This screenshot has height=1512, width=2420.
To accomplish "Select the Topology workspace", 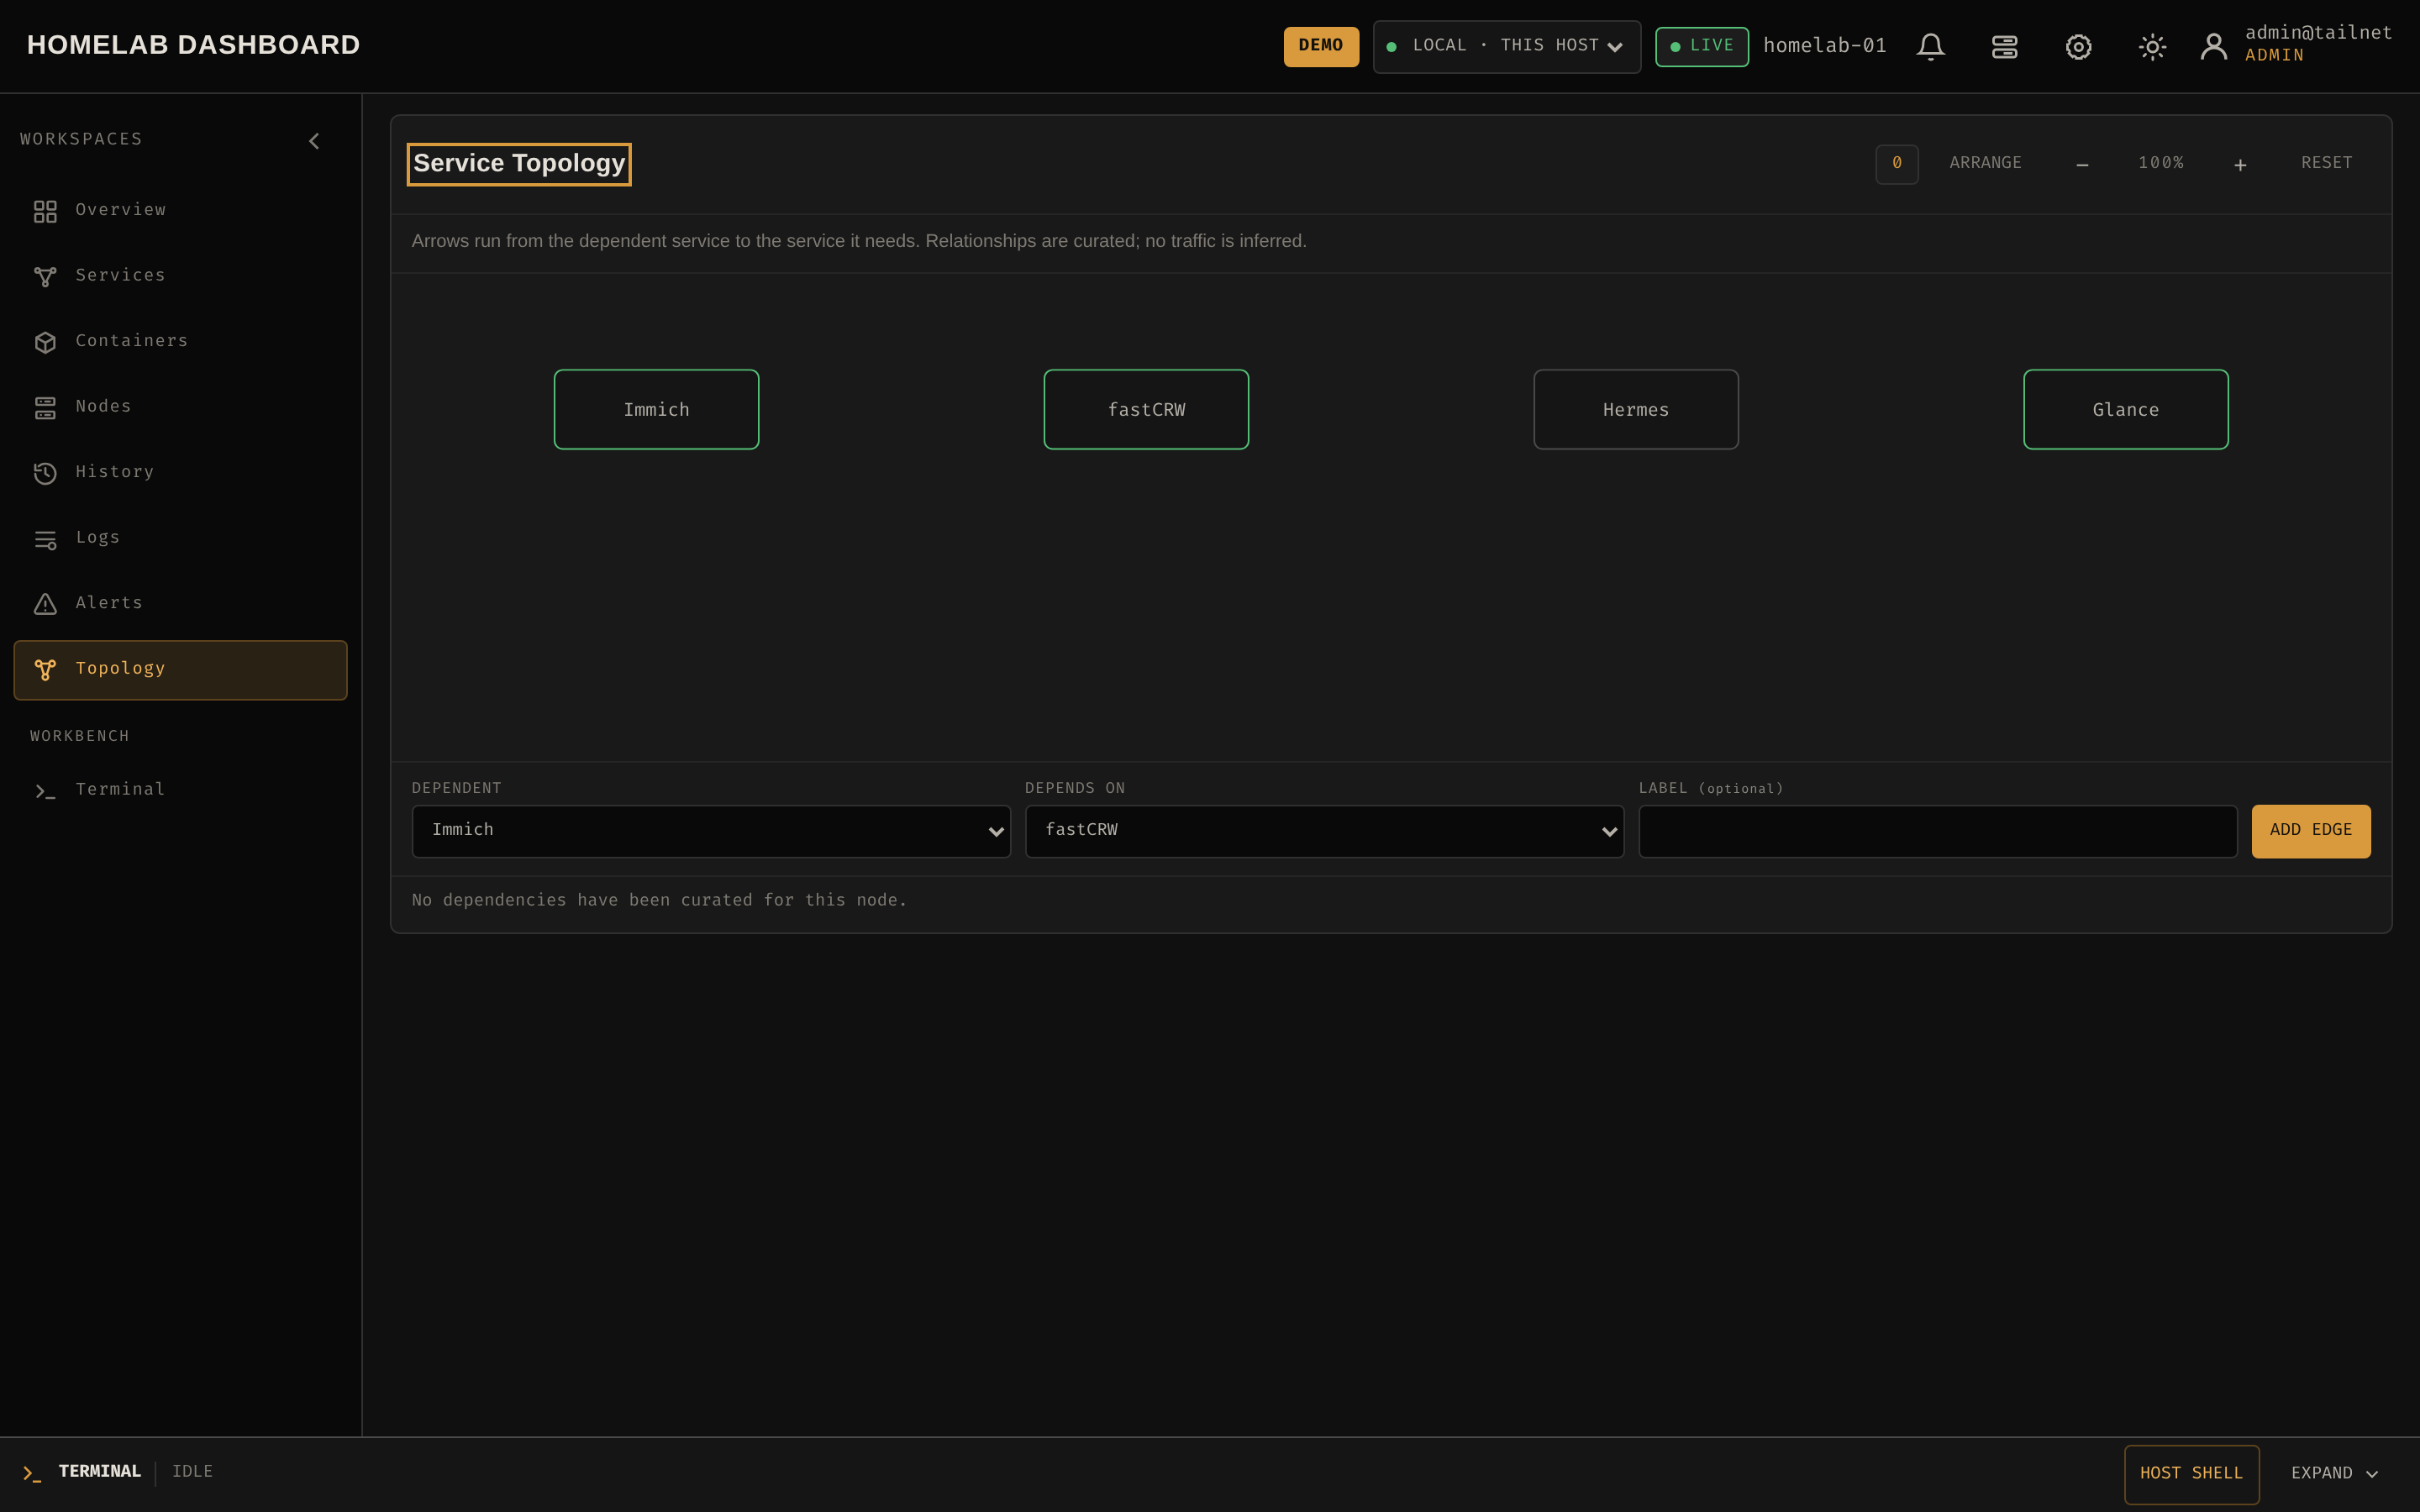I will [180, 670].
